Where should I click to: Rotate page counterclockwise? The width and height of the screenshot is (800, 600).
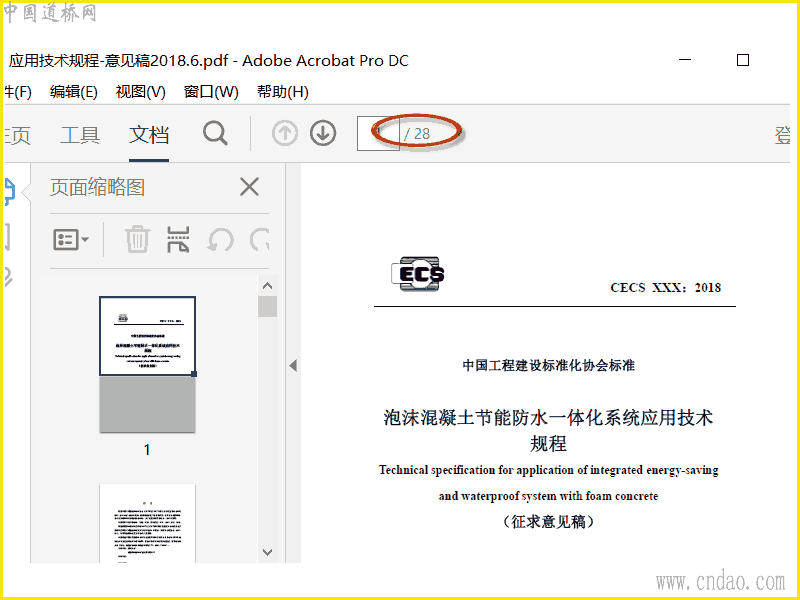220,239
